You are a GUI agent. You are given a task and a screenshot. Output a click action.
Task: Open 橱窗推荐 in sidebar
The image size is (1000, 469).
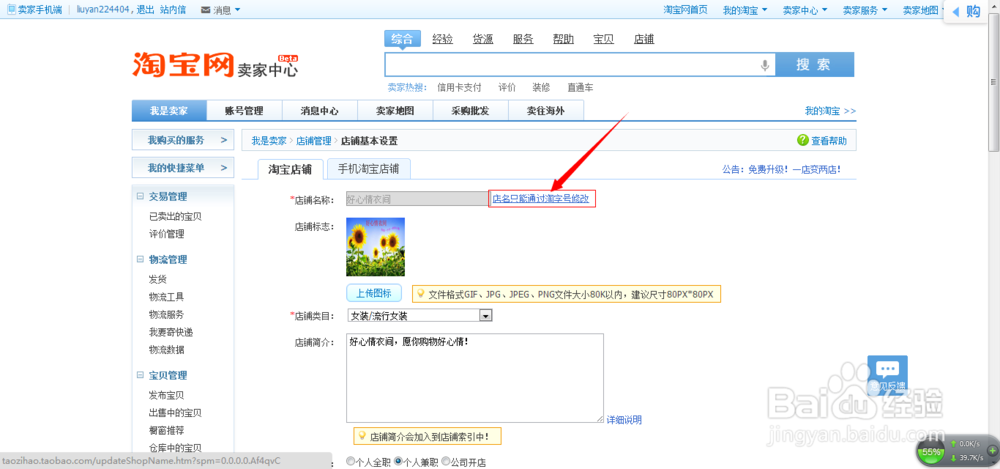(166, 430)
